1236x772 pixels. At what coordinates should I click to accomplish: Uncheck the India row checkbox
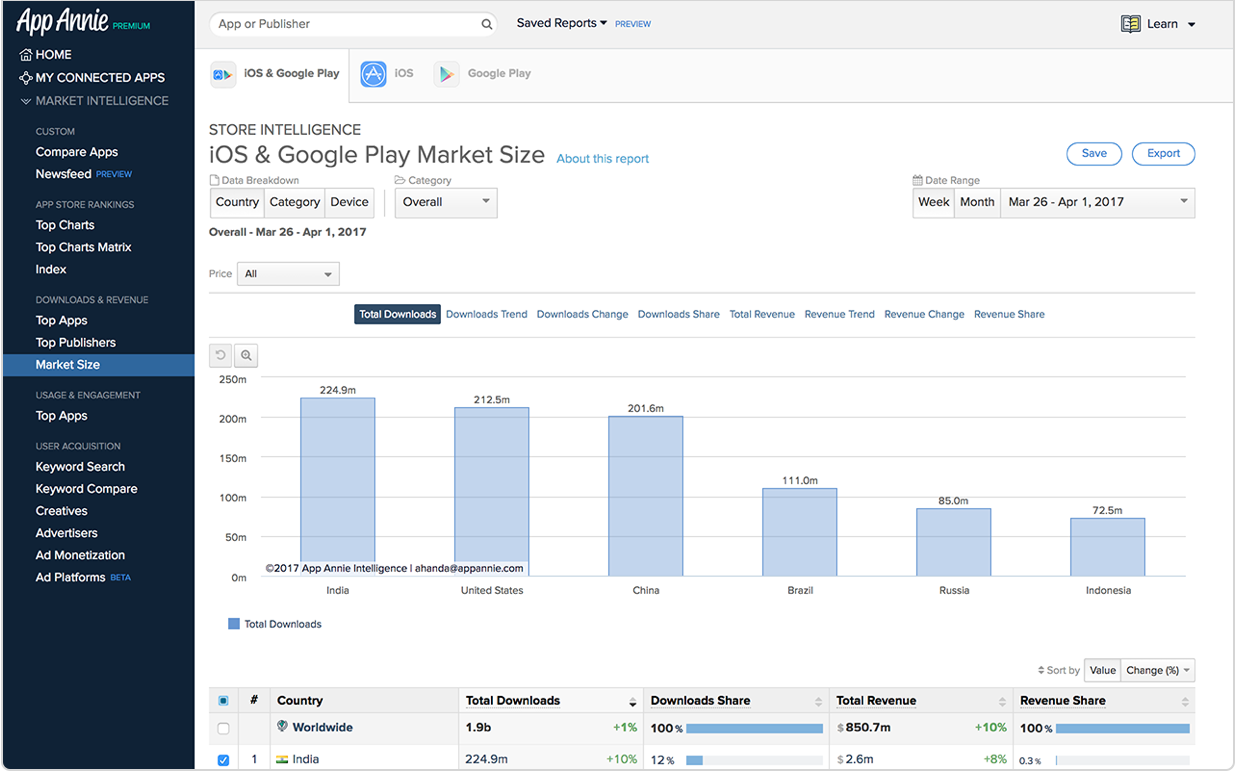(223, 760)
